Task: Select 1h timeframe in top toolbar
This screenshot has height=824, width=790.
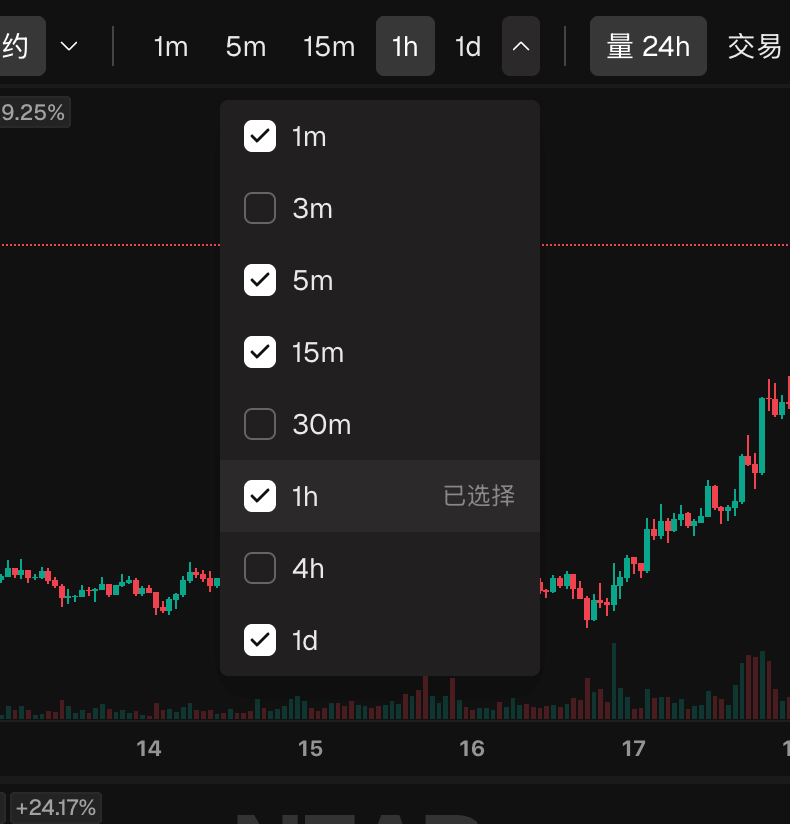Action: coord(405,46)
